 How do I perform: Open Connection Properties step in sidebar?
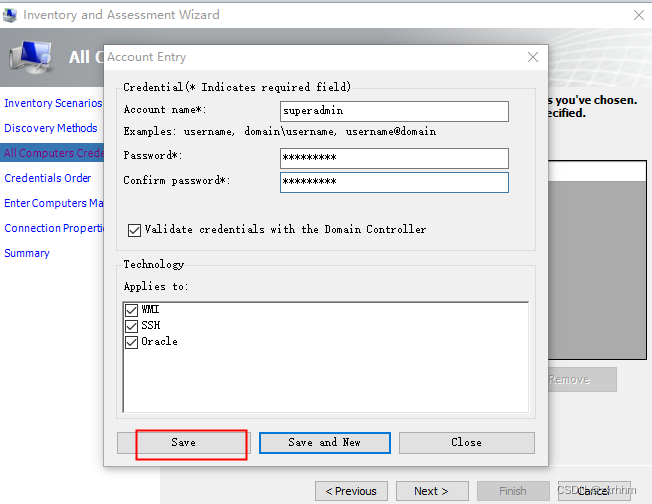(x=54, y=228)
